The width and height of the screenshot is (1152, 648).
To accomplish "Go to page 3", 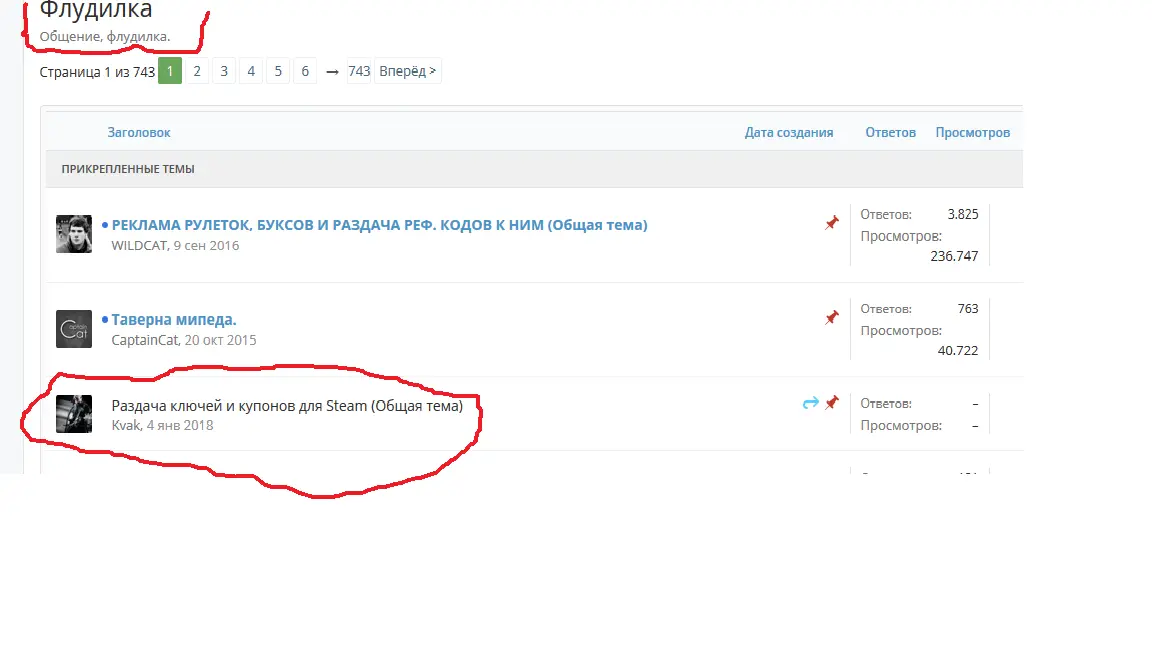I will click(x=224, y=71).
